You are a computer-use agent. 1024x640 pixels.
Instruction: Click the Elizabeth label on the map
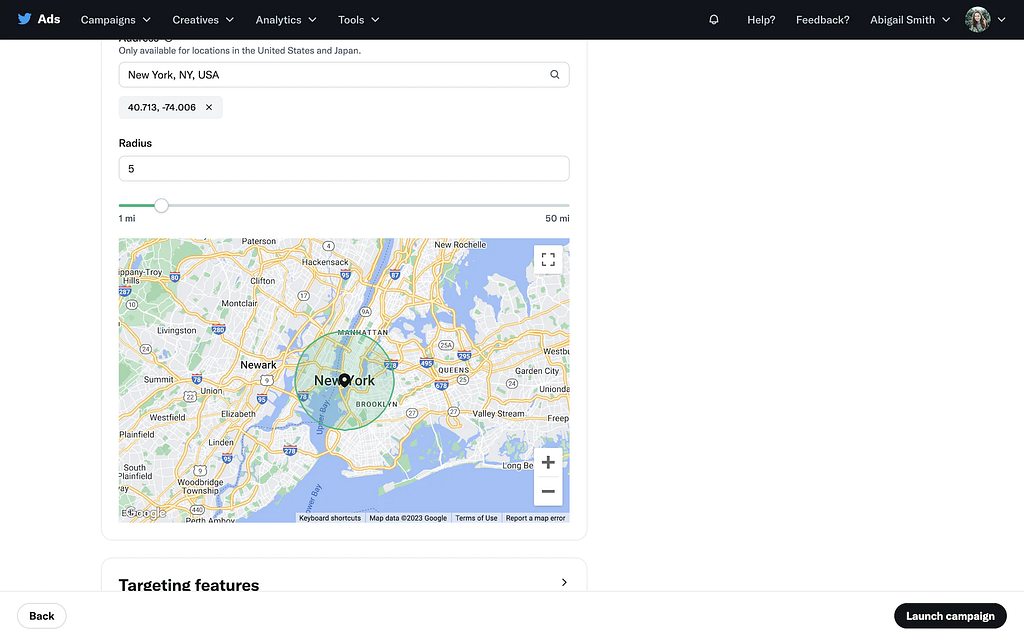[x=238, y=414]
